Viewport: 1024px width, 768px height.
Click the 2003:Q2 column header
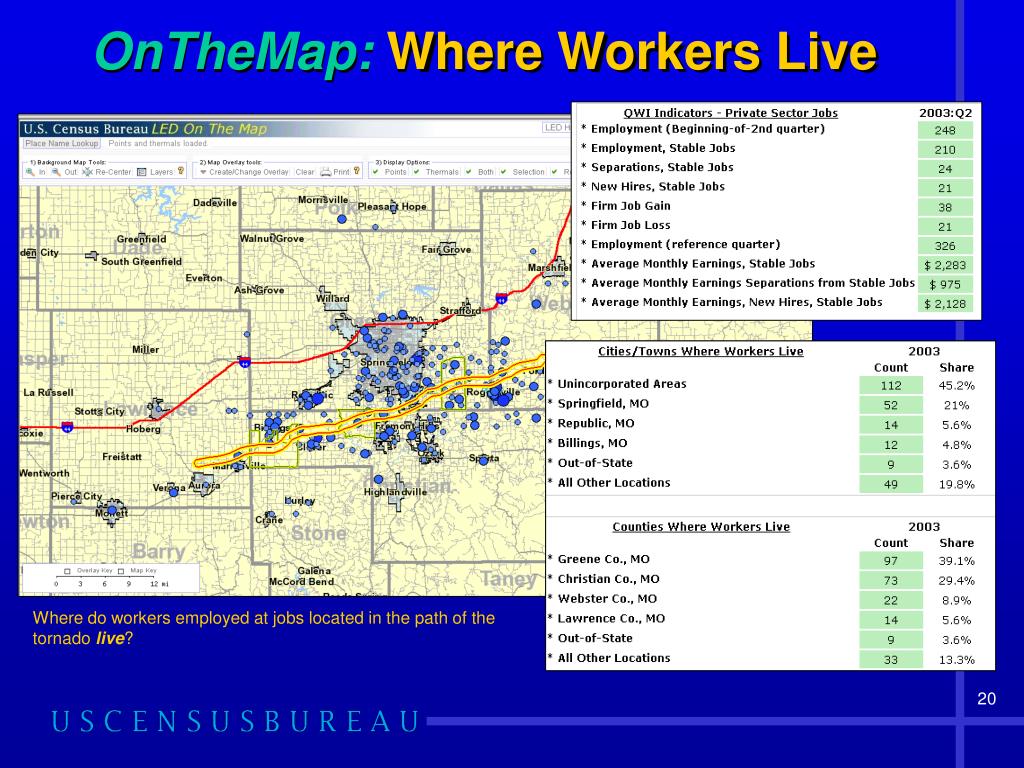[x=945, y=113]
